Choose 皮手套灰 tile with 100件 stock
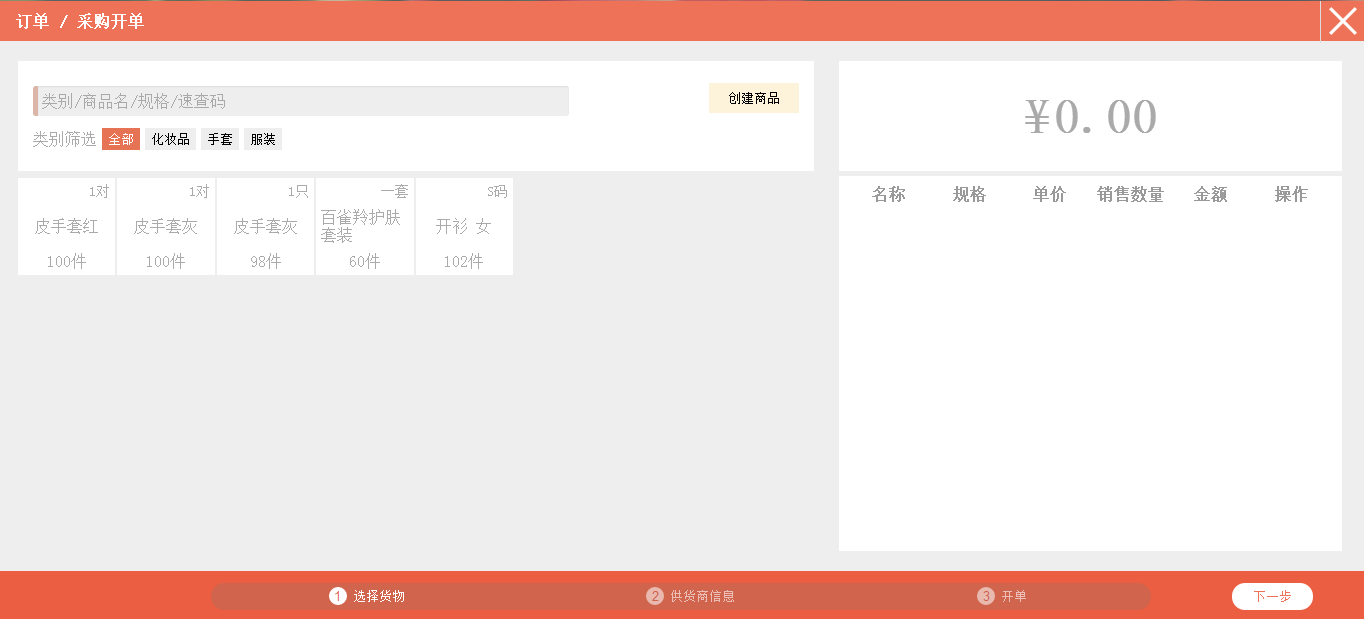The height and width of the screenshot is (619, 1364). pos(166,227)
